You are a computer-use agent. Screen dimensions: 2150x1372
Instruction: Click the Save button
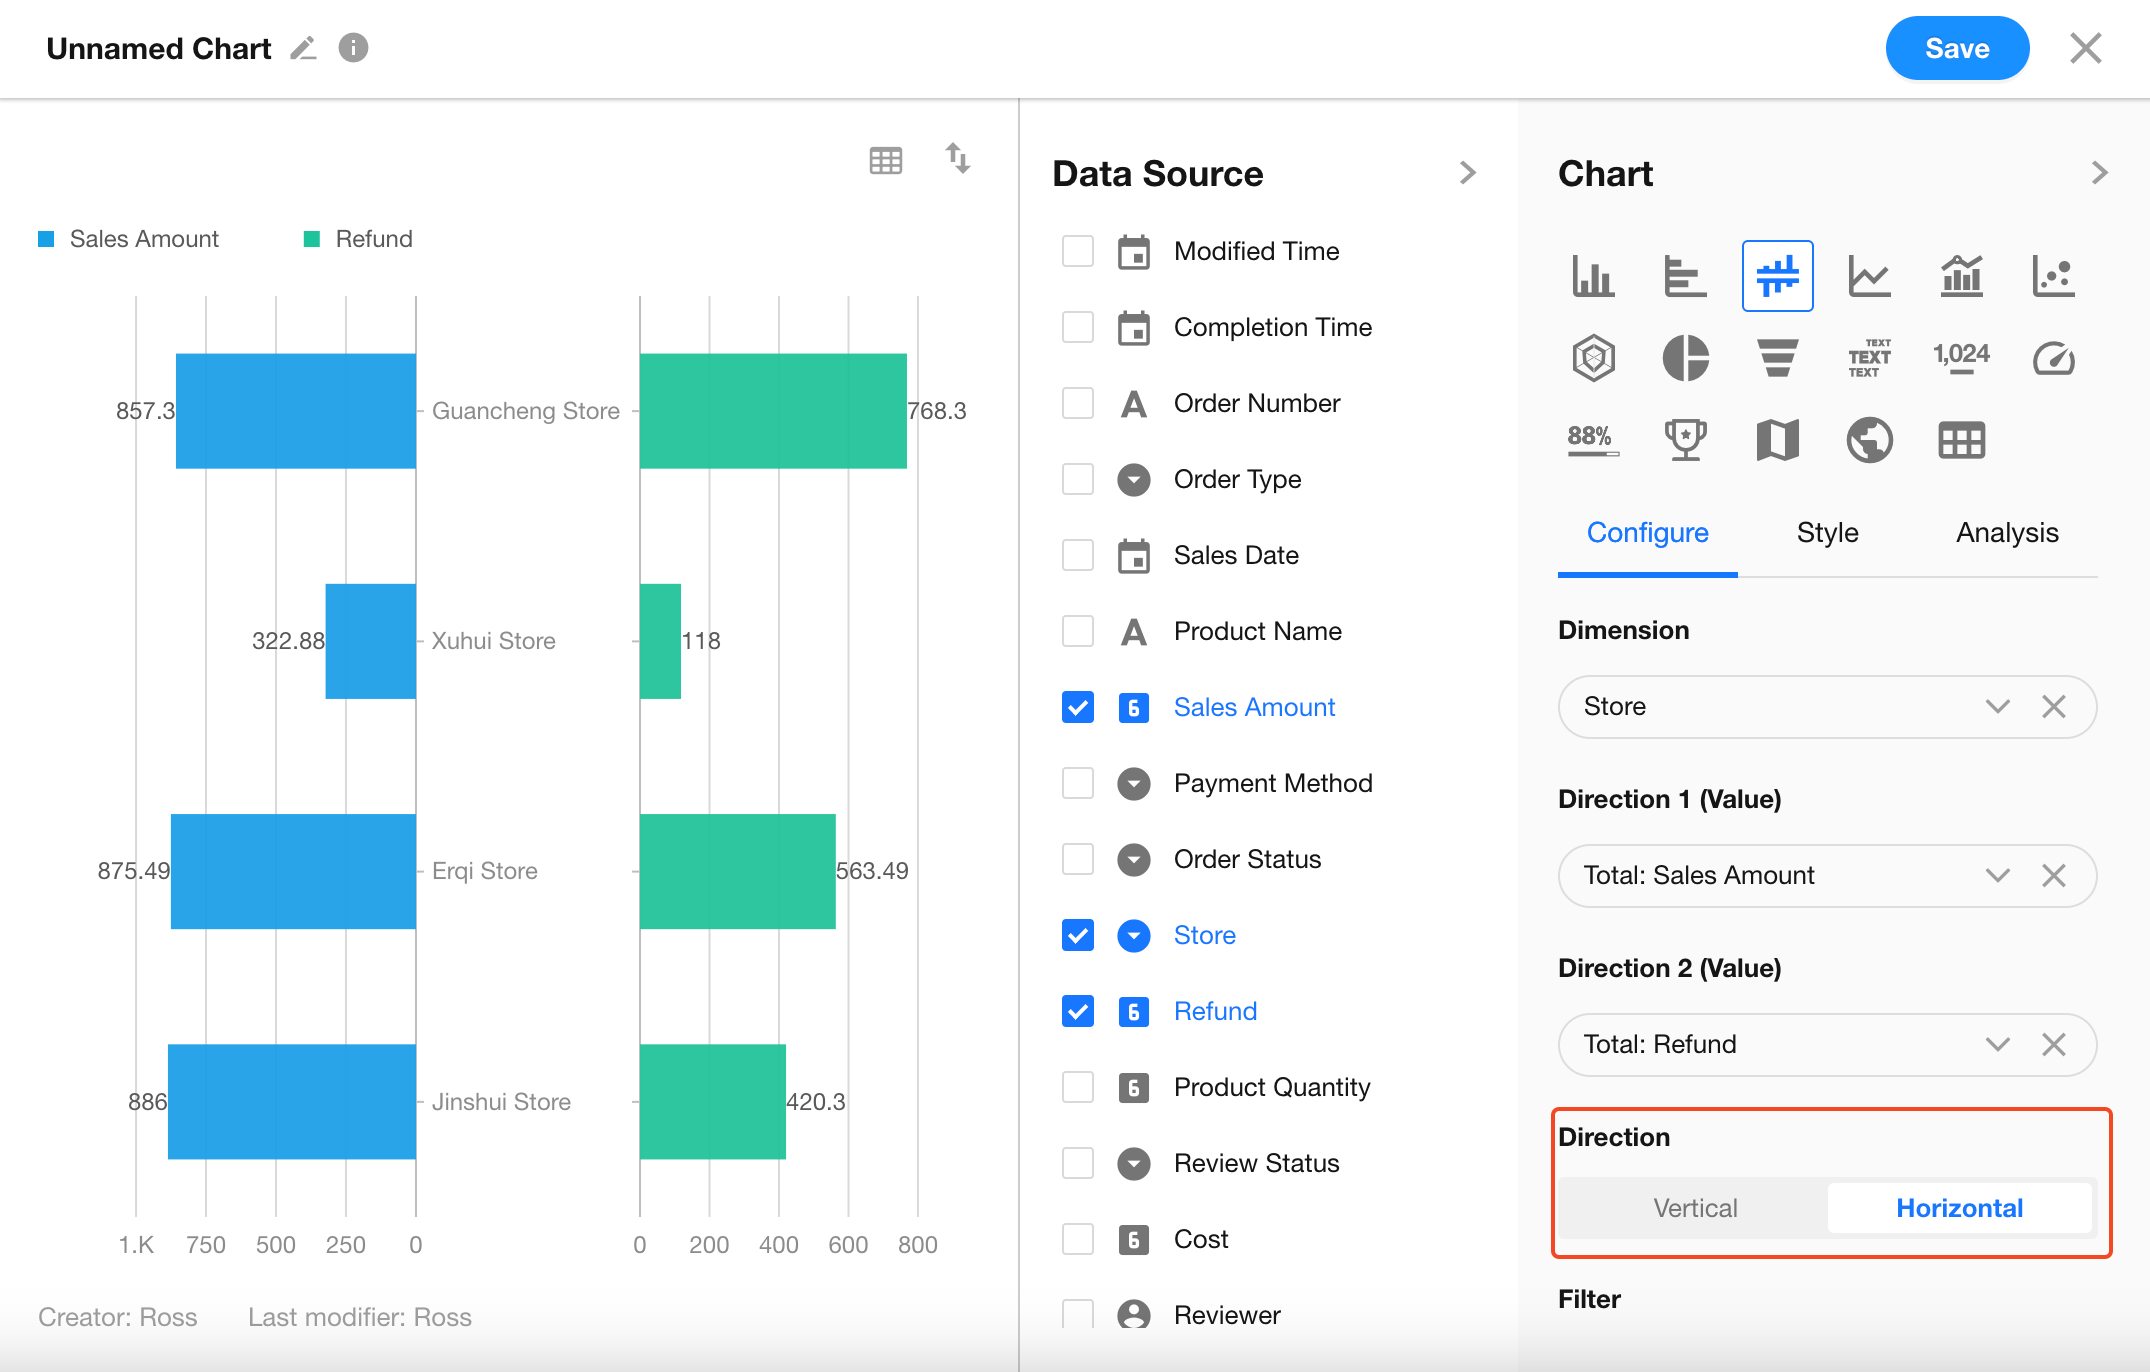(1956, 48)
